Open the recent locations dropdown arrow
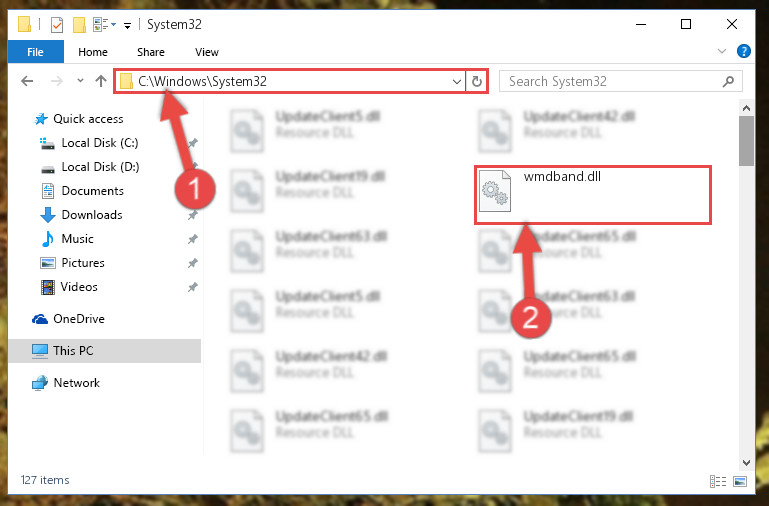 pos(80,81)
